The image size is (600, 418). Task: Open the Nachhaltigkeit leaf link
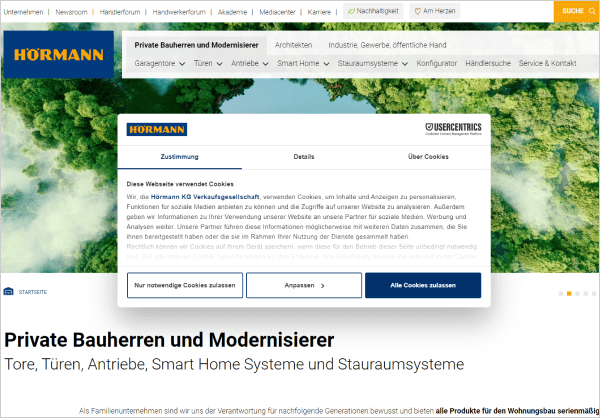click(372, 11)
